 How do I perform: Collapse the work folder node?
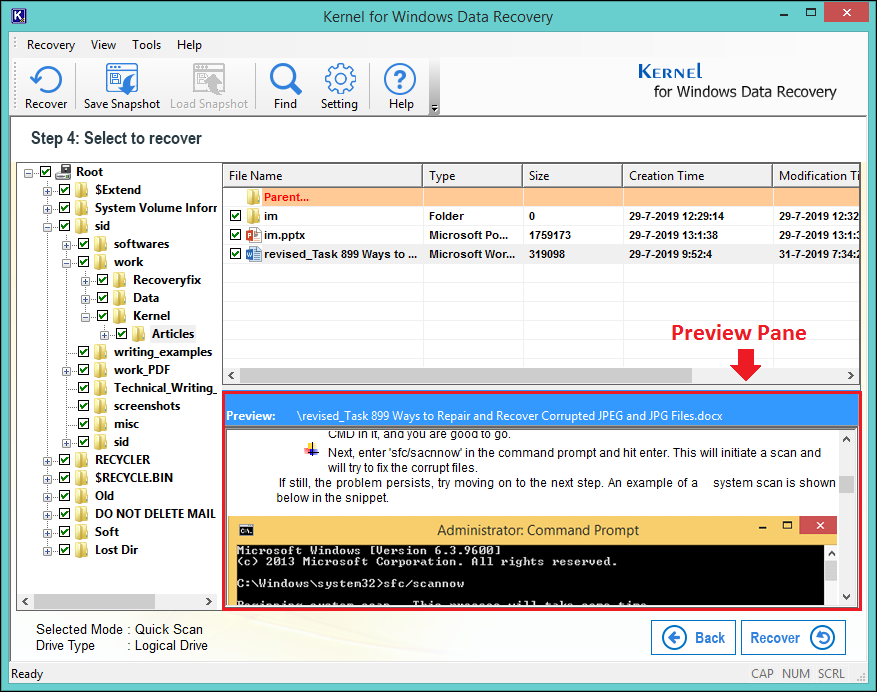(67, 263)
